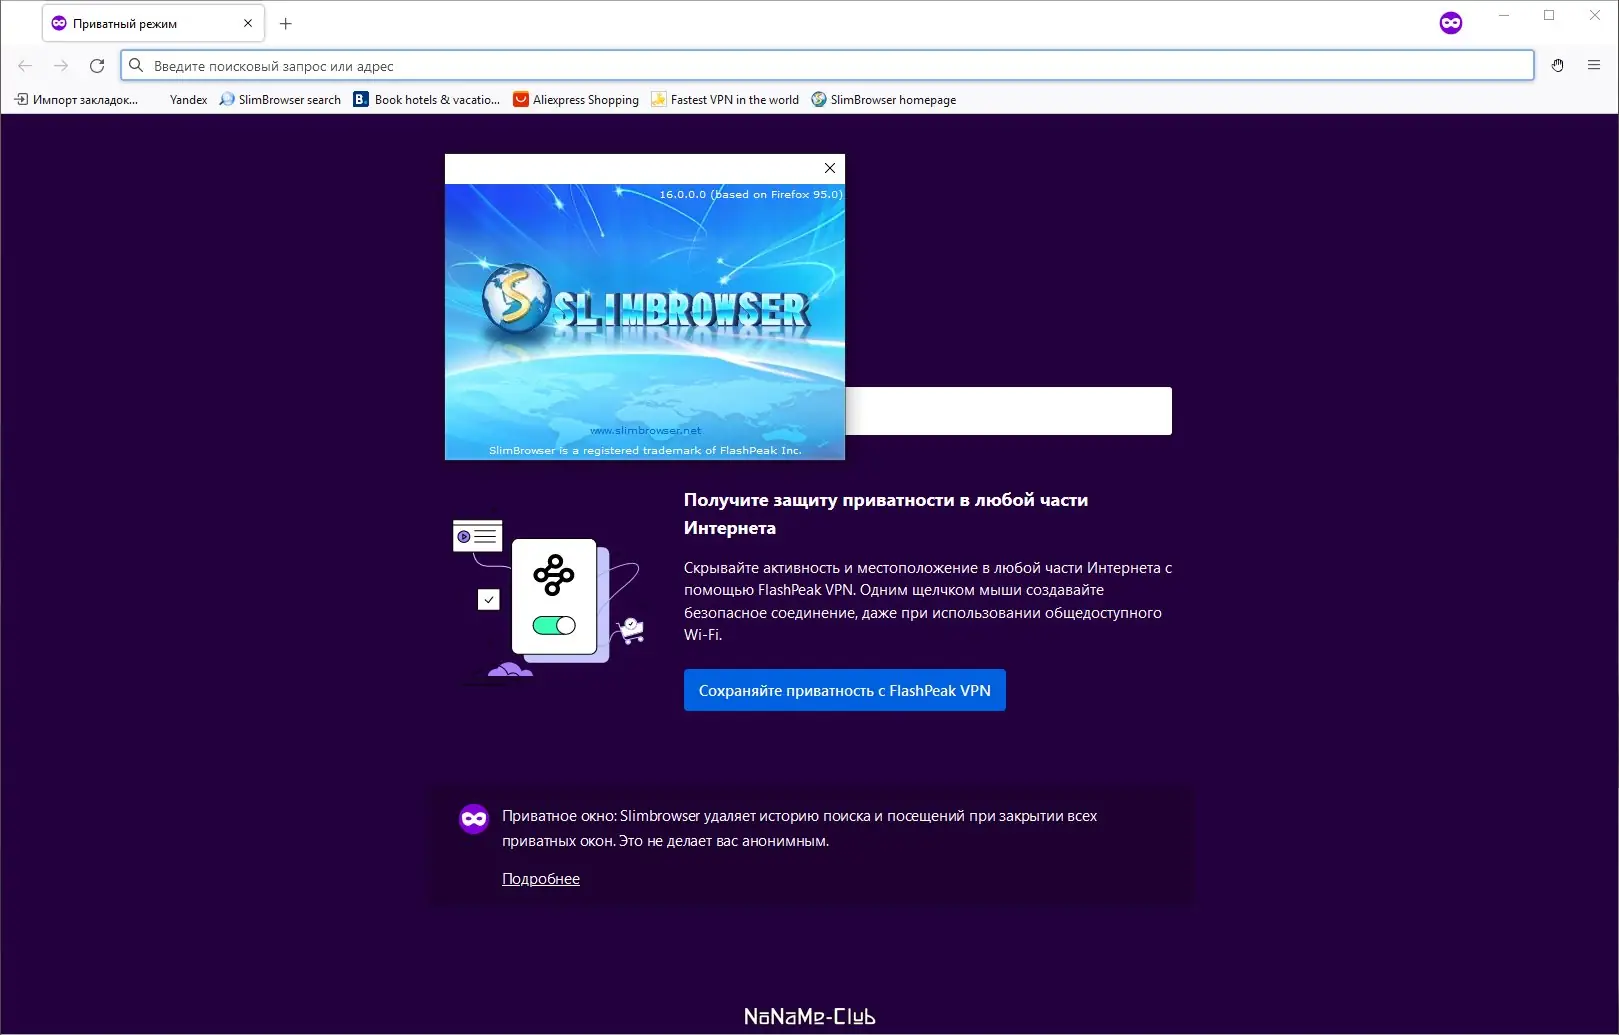
Task: Close the SlimBrowser about splash dialog
Action: tap(830, 168)
